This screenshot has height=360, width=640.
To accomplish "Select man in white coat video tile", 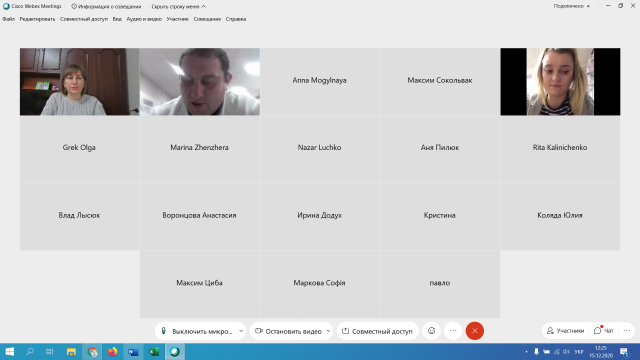I will pos(200,82).
